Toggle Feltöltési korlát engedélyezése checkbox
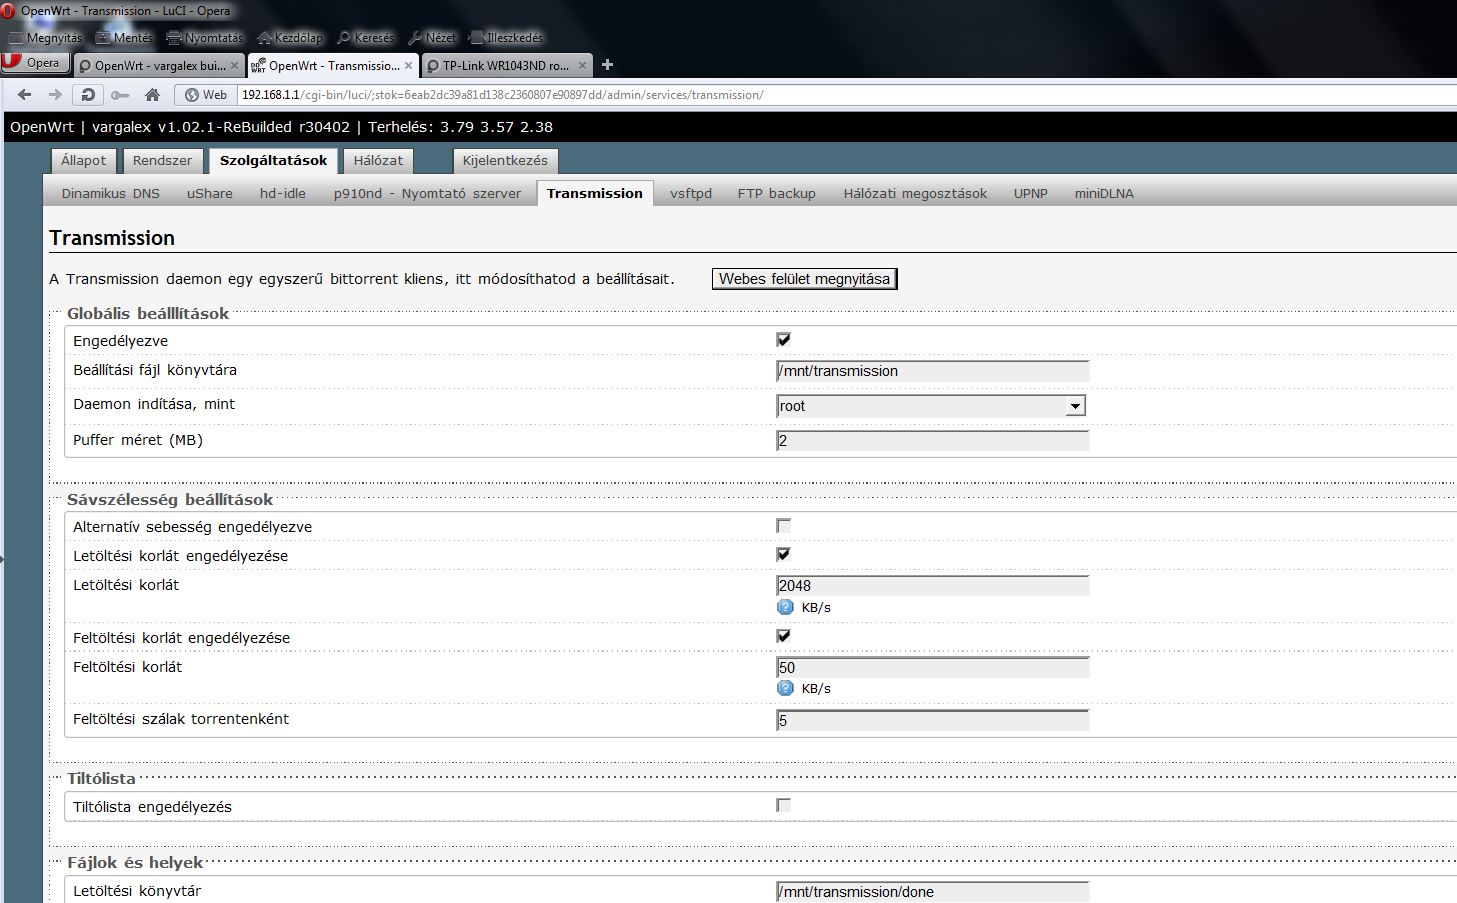The image size is (1457, 903). click(x=783, y=636)
